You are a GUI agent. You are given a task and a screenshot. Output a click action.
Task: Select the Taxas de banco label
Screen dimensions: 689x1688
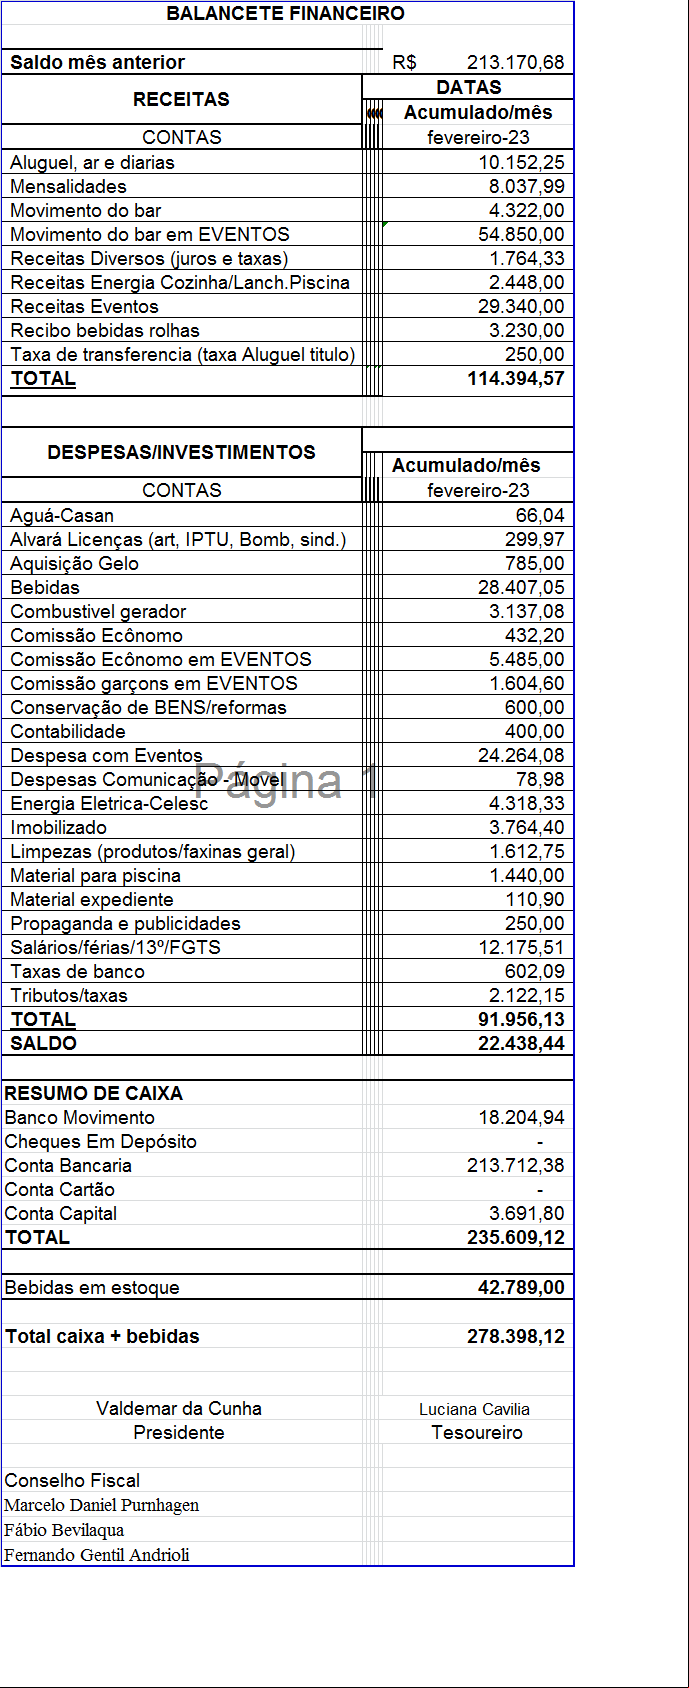click(77, 971)
